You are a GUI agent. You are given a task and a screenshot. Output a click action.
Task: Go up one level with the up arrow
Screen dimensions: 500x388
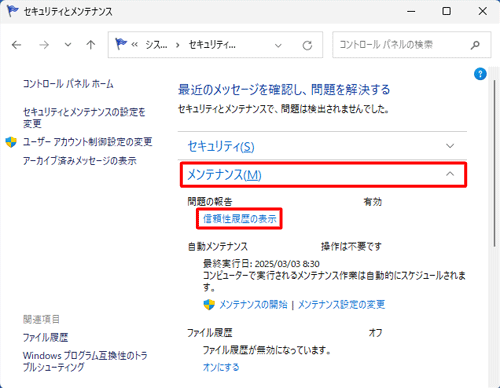click(91, 45)
